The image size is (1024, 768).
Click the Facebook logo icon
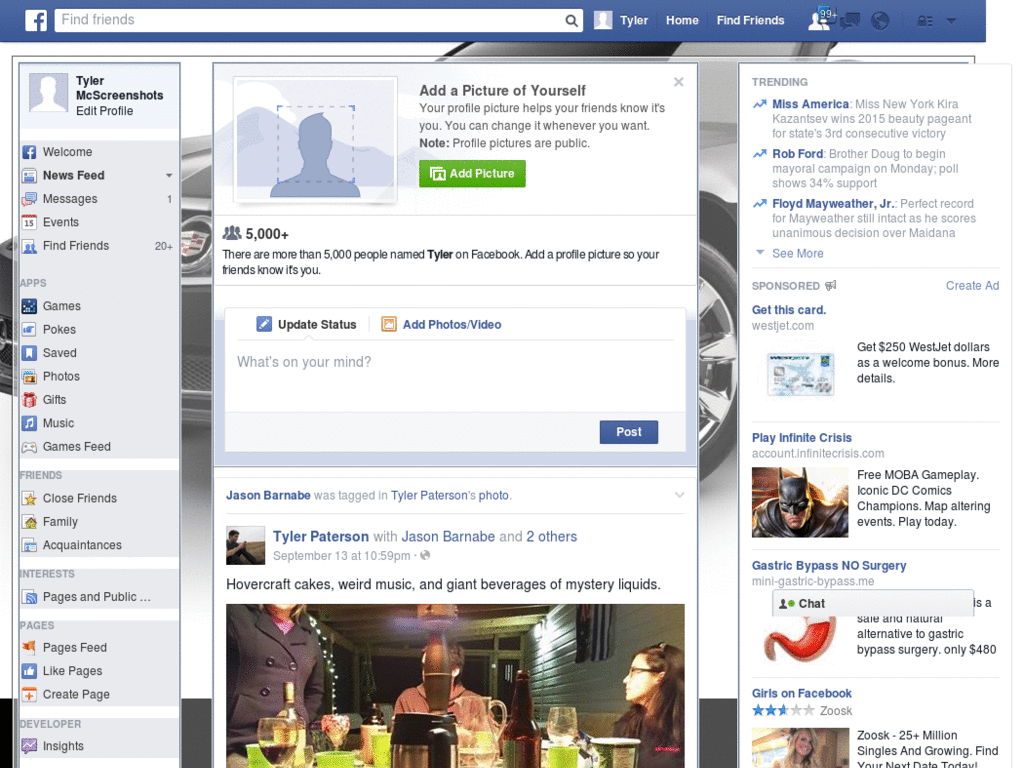pyautogui.click(x=36, y=20)
